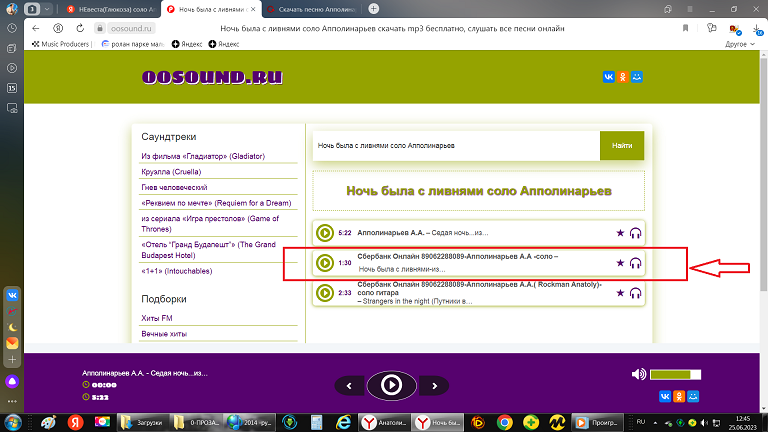
Task: Go to previous track in bottom player
Action: coord(349,386)
